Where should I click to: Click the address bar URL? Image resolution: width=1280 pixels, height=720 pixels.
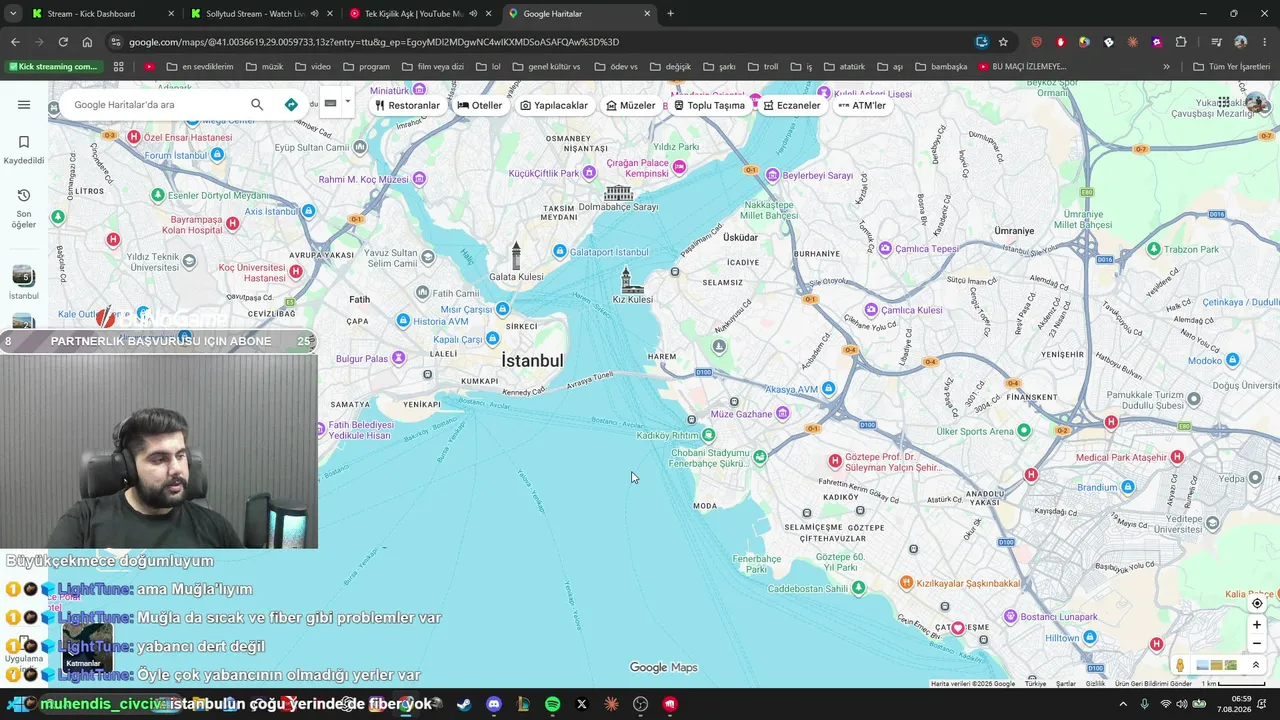pyautogui.click(x=374, y=42)
